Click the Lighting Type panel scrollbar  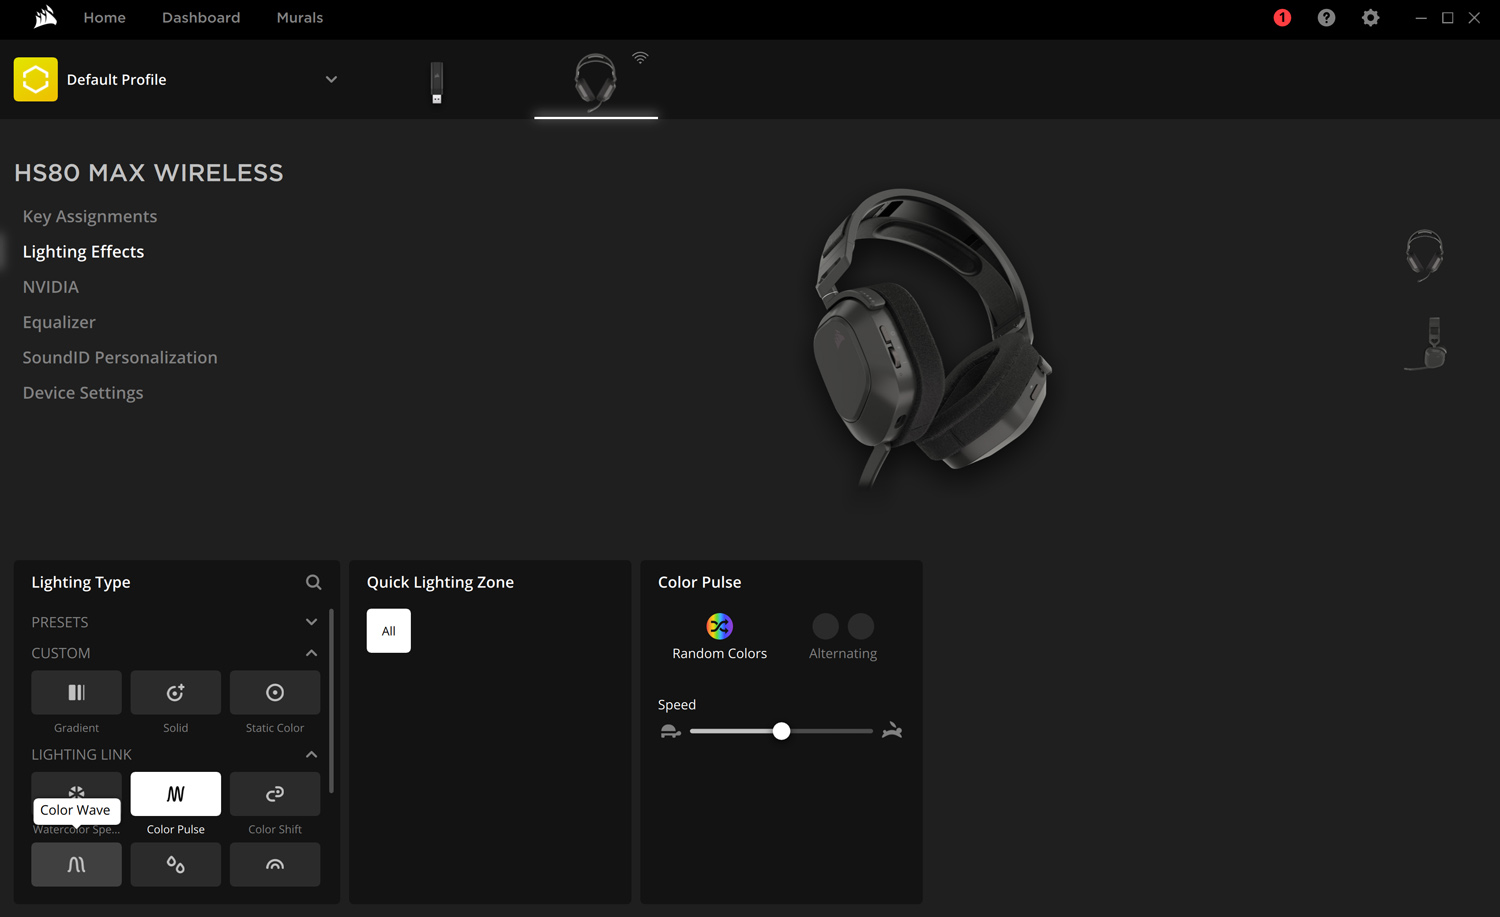coord(331,700)
